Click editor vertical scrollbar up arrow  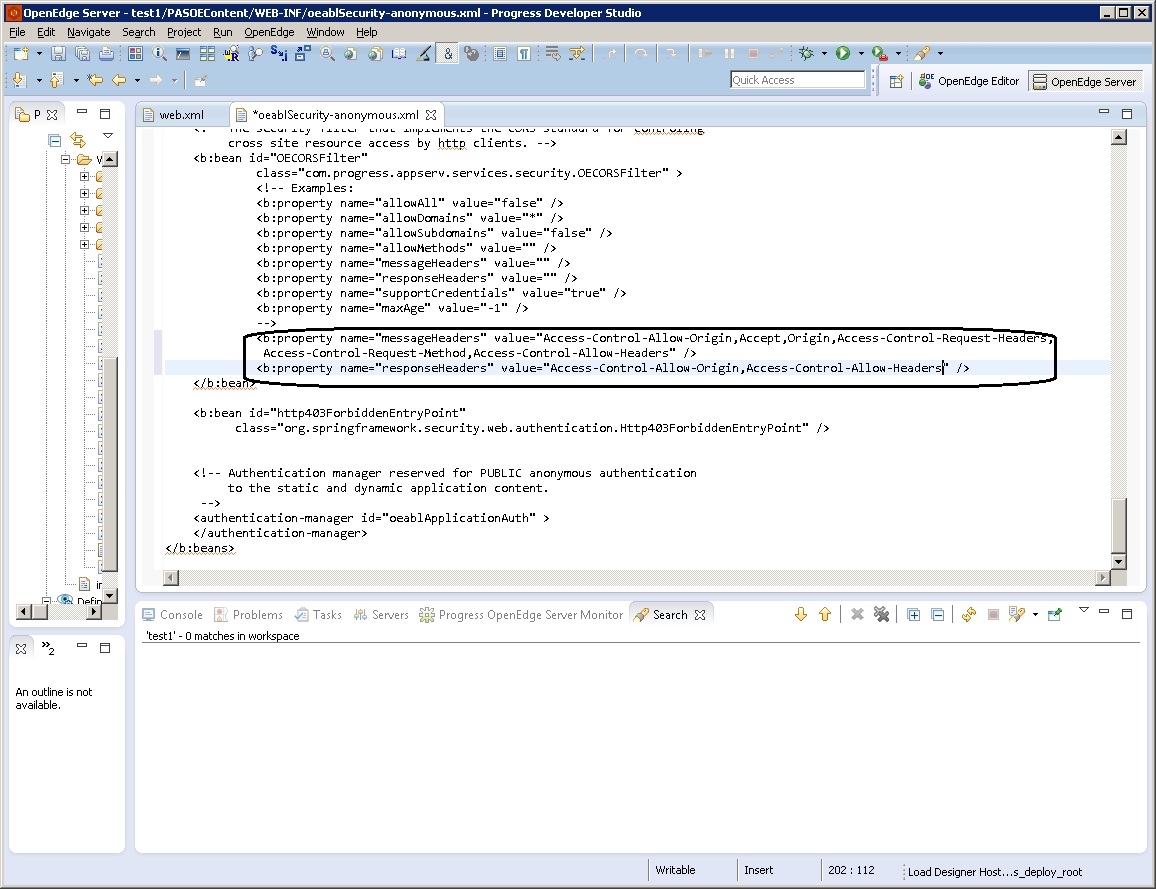pos(1118,137)
